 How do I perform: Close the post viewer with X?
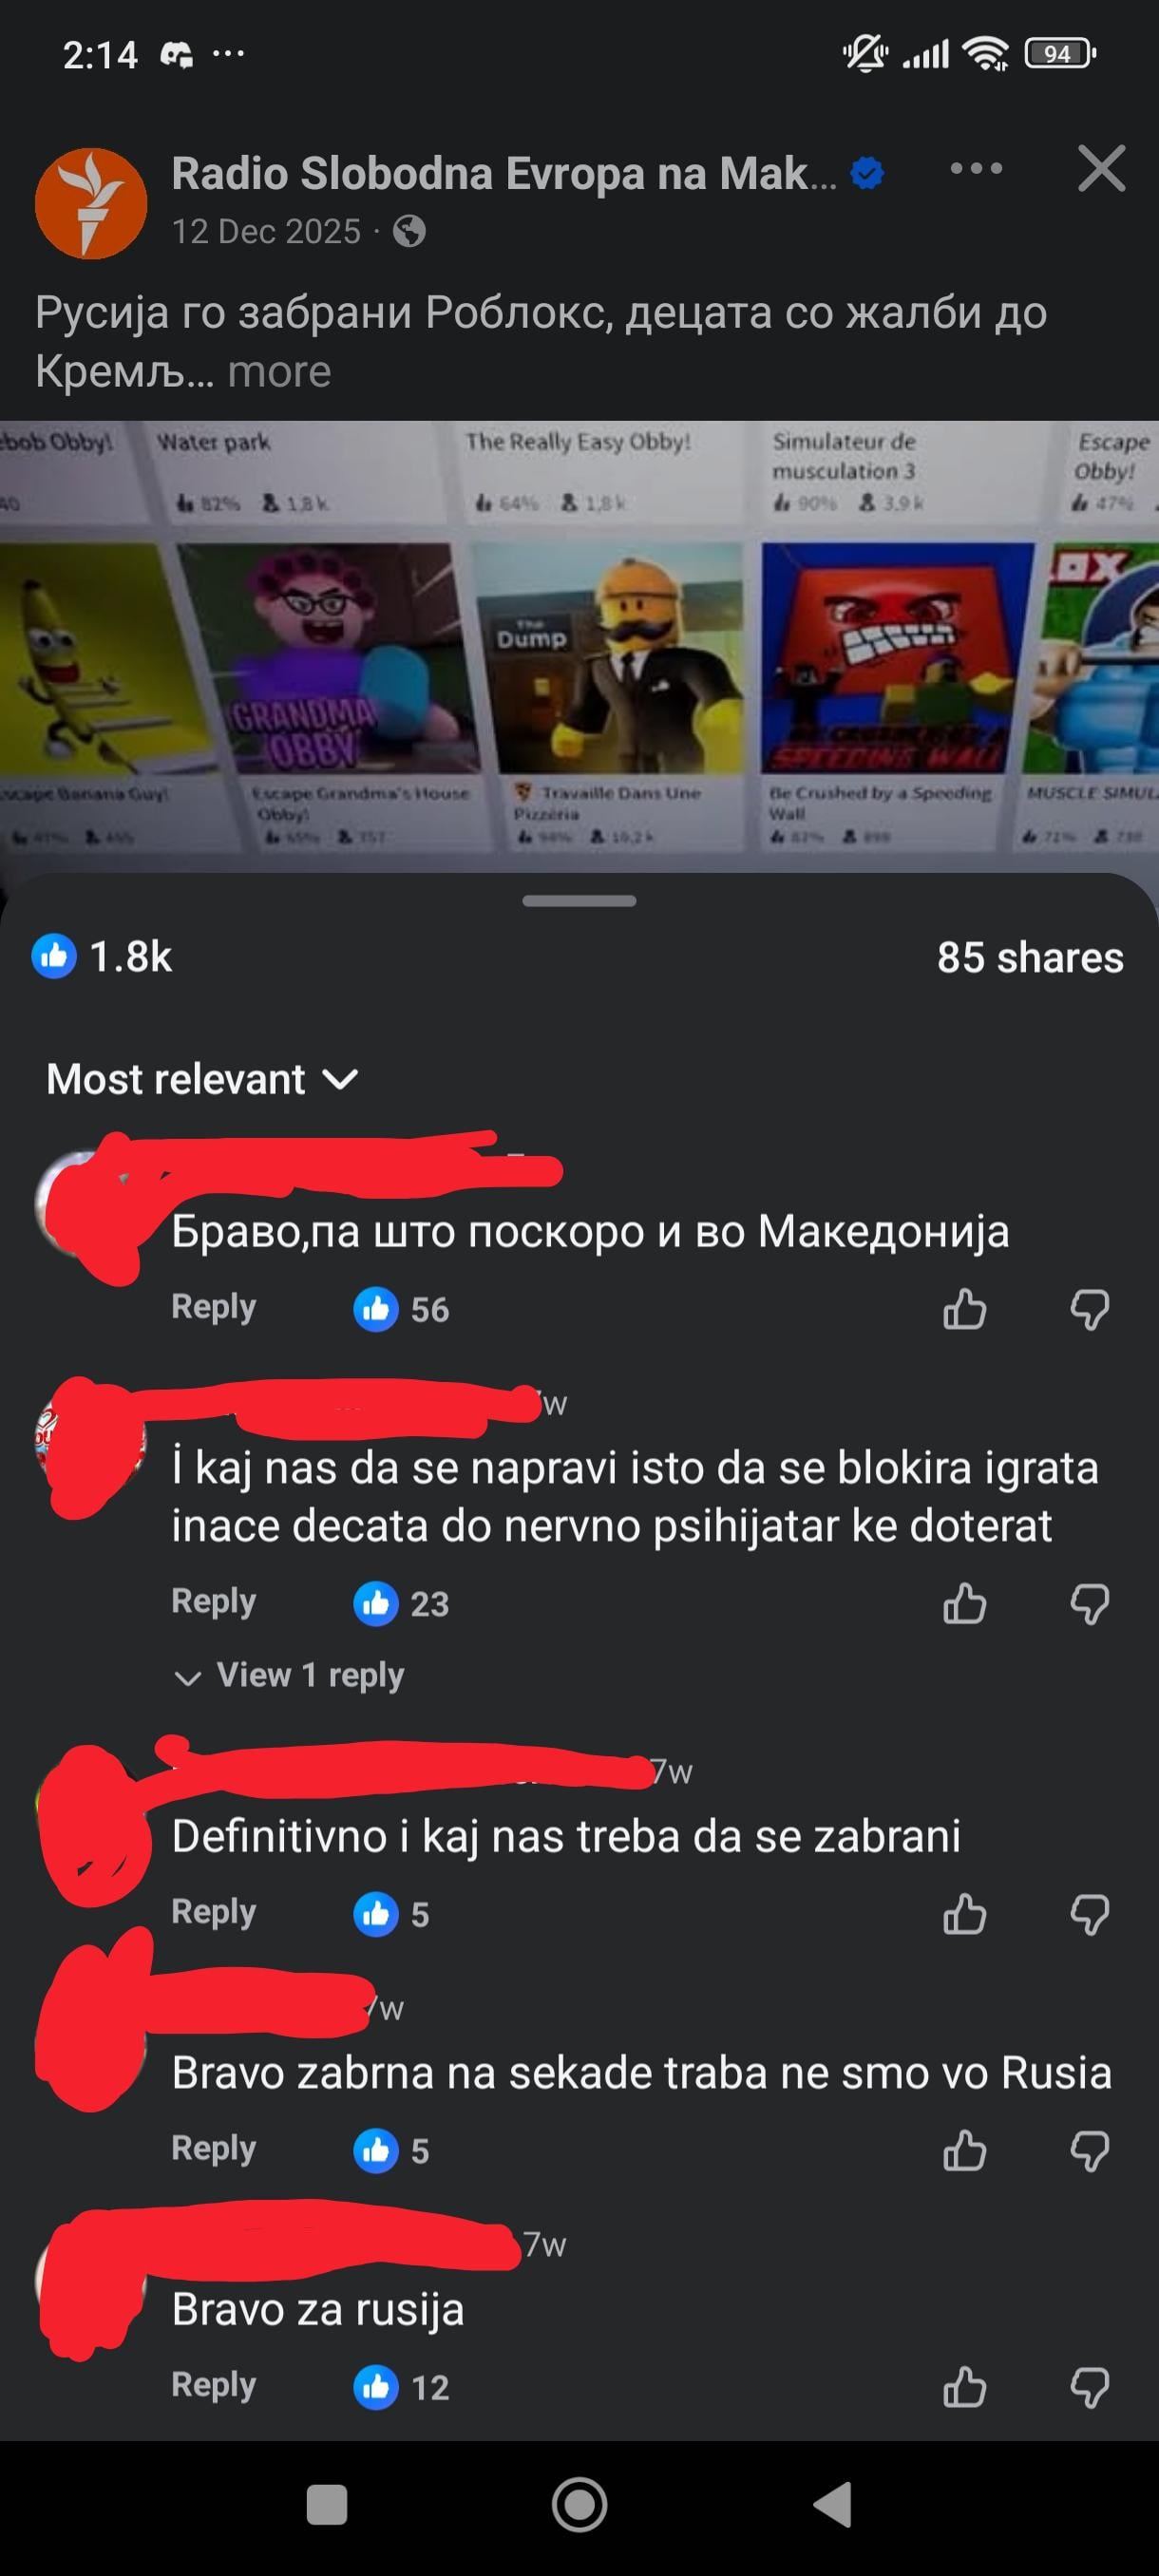coord(1101,168)
